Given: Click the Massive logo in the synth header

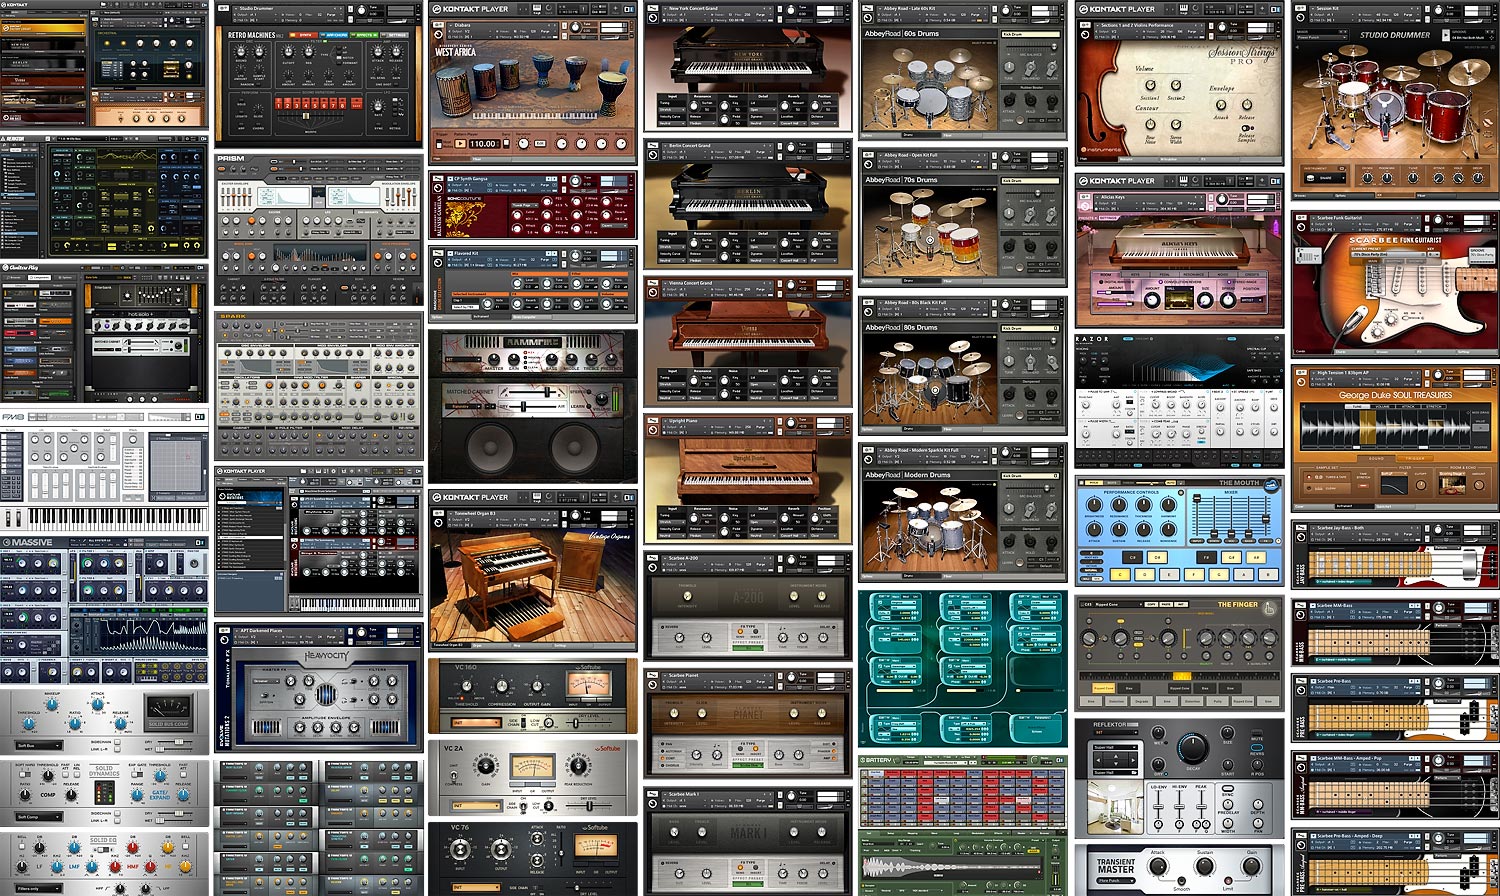Looking at the screenshot, I should tap(28, 542).
